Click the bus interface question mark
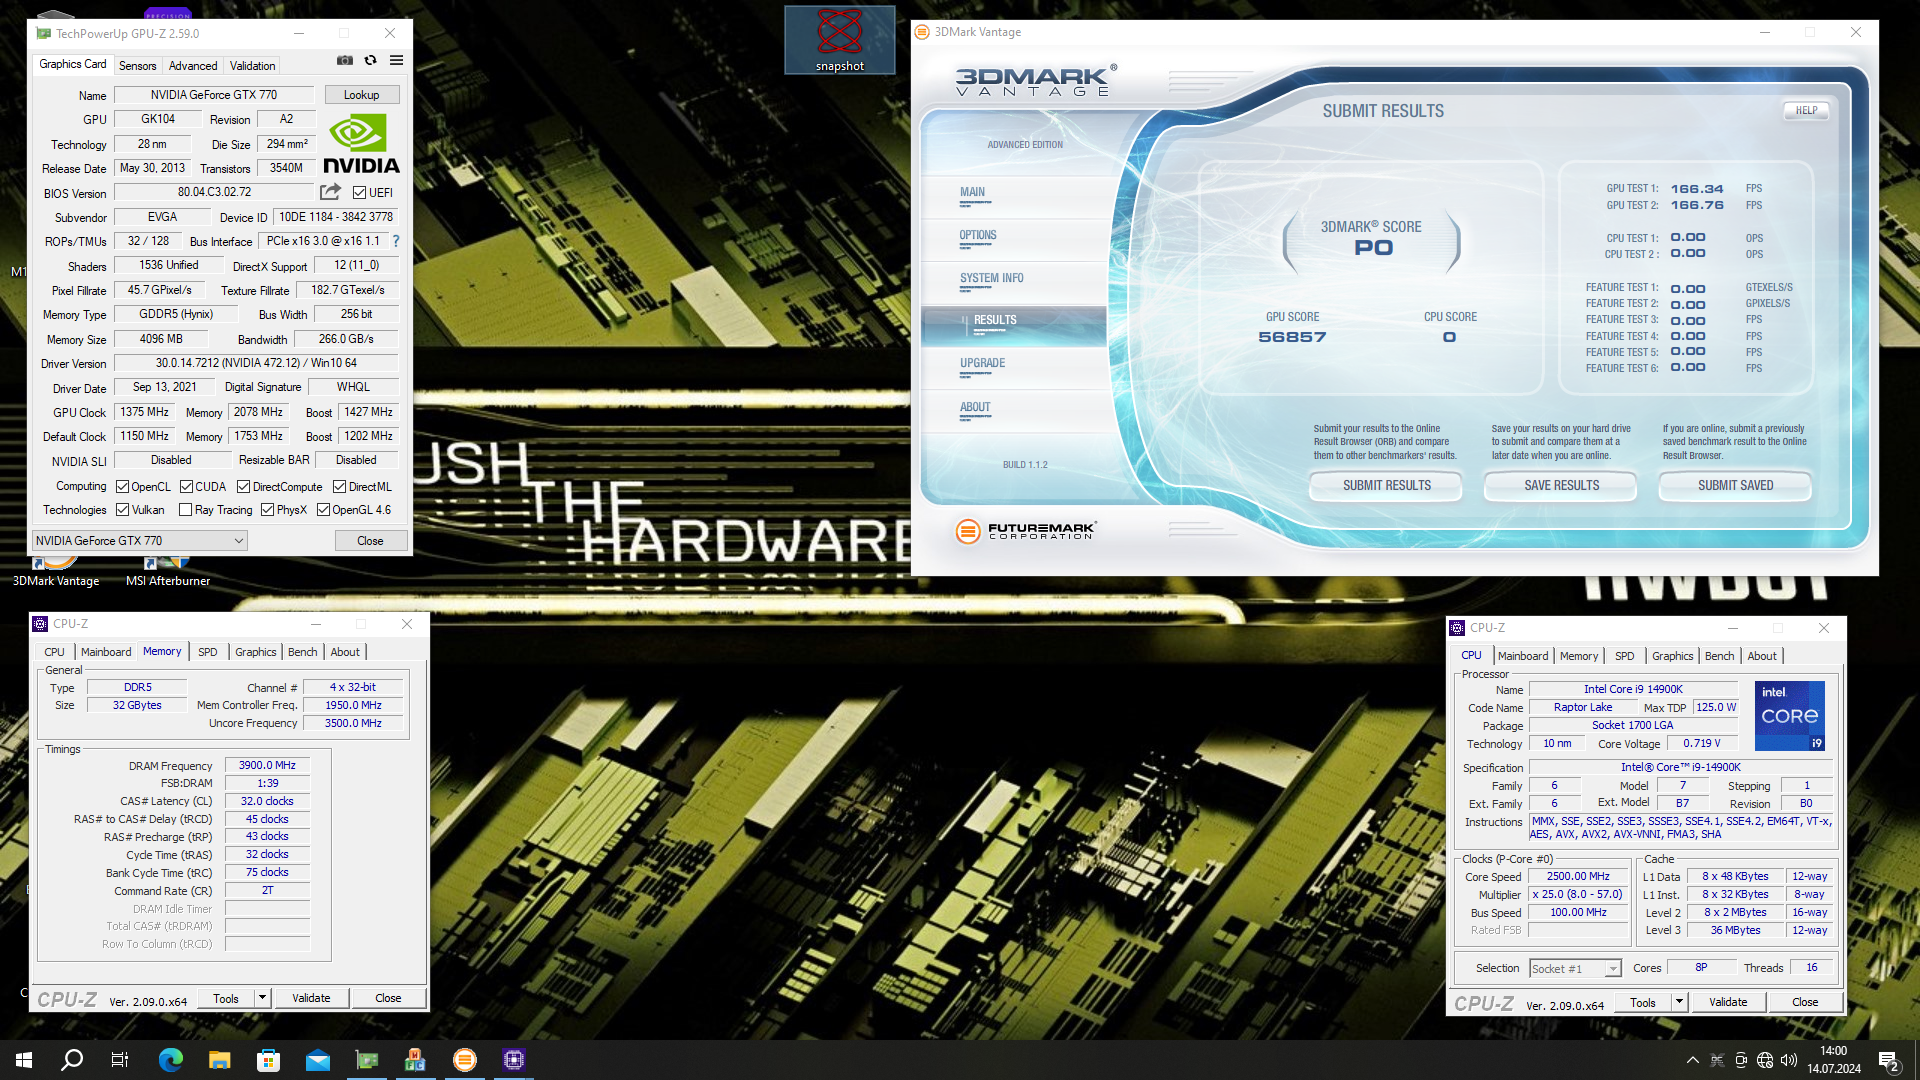Viewport: 1920px width, 1080px height. pyautogui.click(x=396, y=241)
